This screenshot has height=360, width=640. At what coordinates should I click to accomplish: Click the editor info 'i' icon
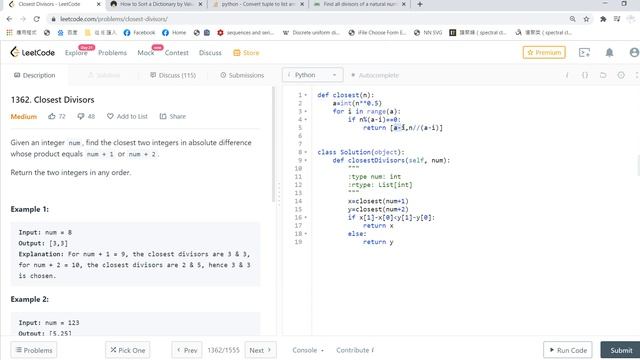(567, 75)
